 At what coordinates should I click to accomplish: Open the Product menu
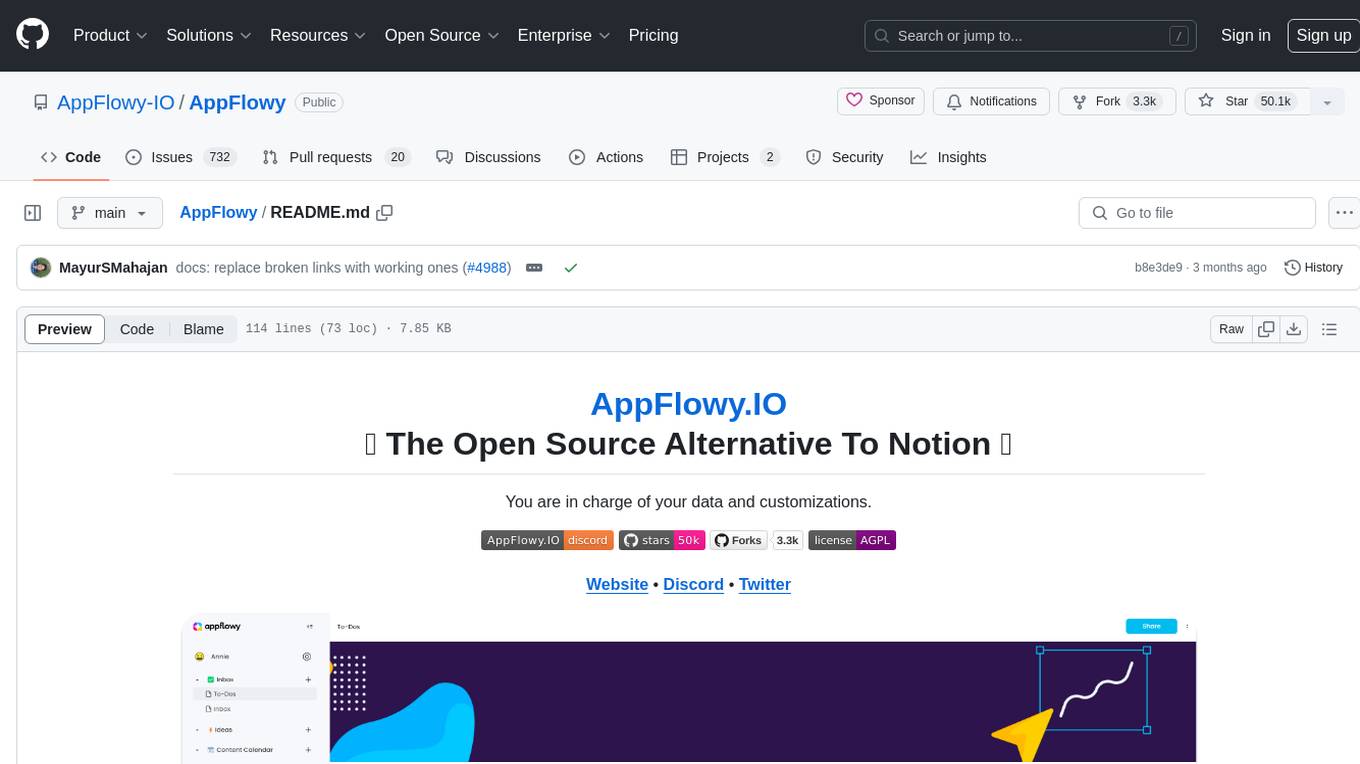[110, 35]
